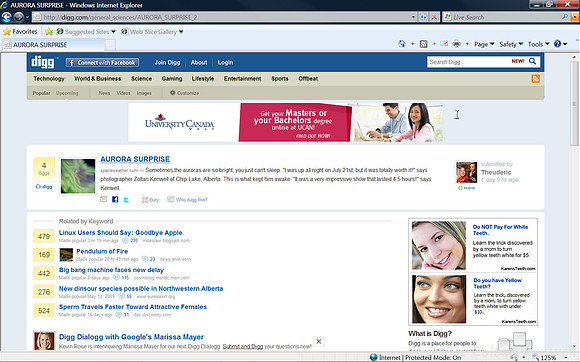
Task: Click the Zoom level magnifier icon
Action: [x=535, y=358]
